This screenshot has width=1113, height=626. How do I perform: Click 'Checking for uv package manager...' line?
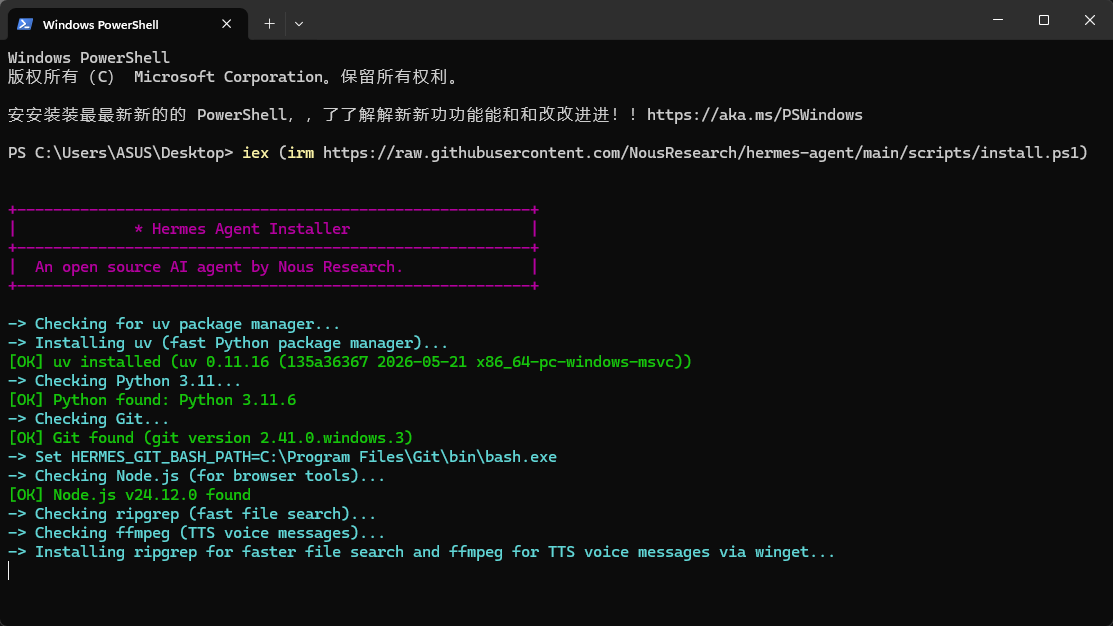(174, 324)
